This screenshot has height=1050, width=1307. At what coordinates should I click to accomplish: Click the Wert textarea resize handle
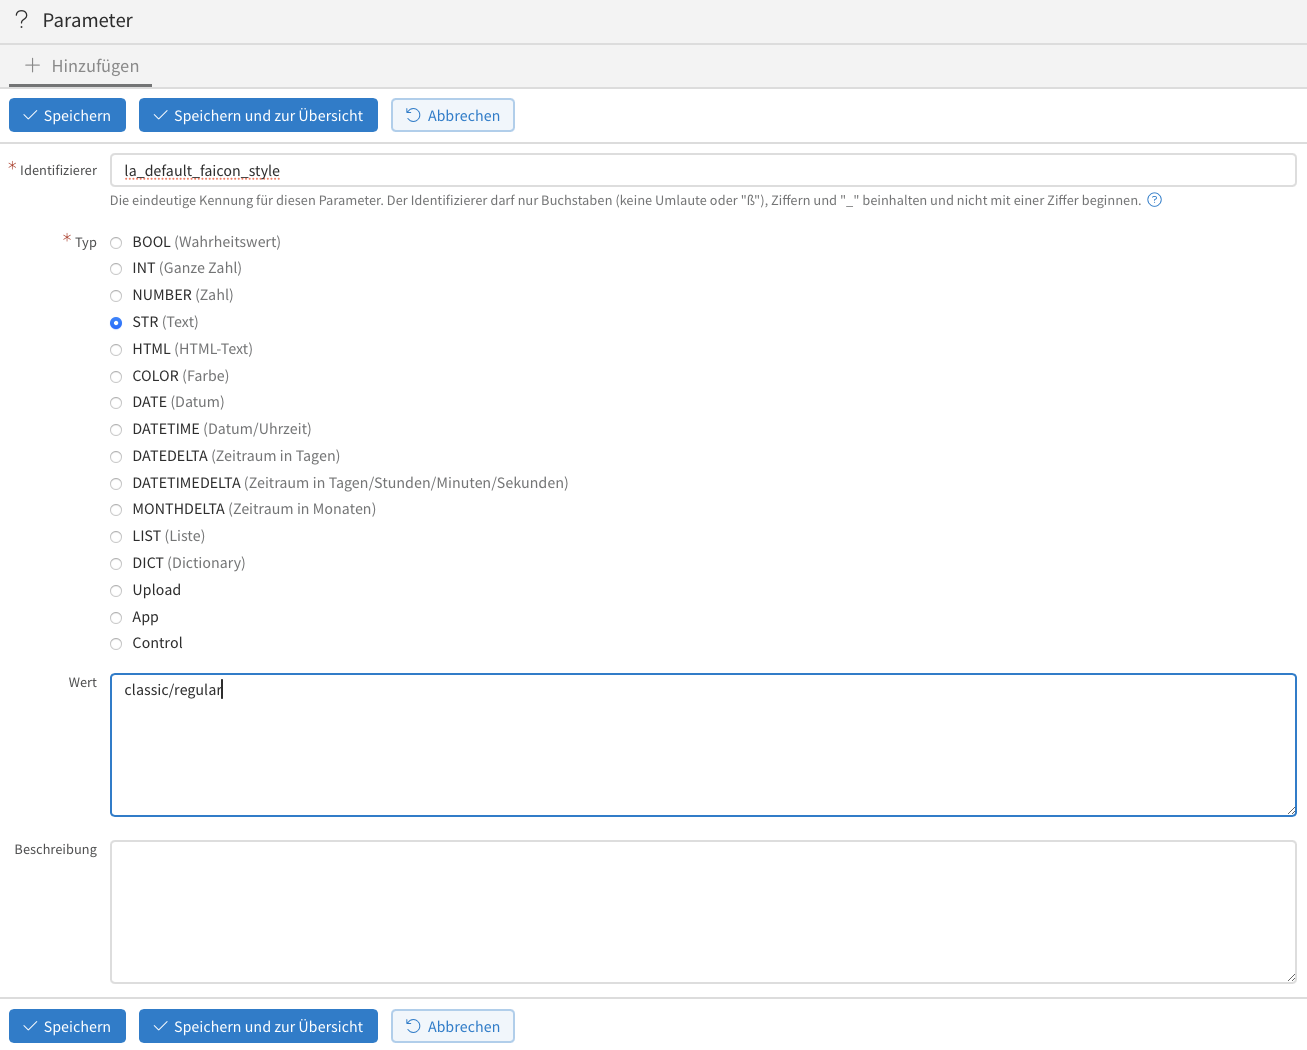pyautogui.click(x=1291, y=811)
